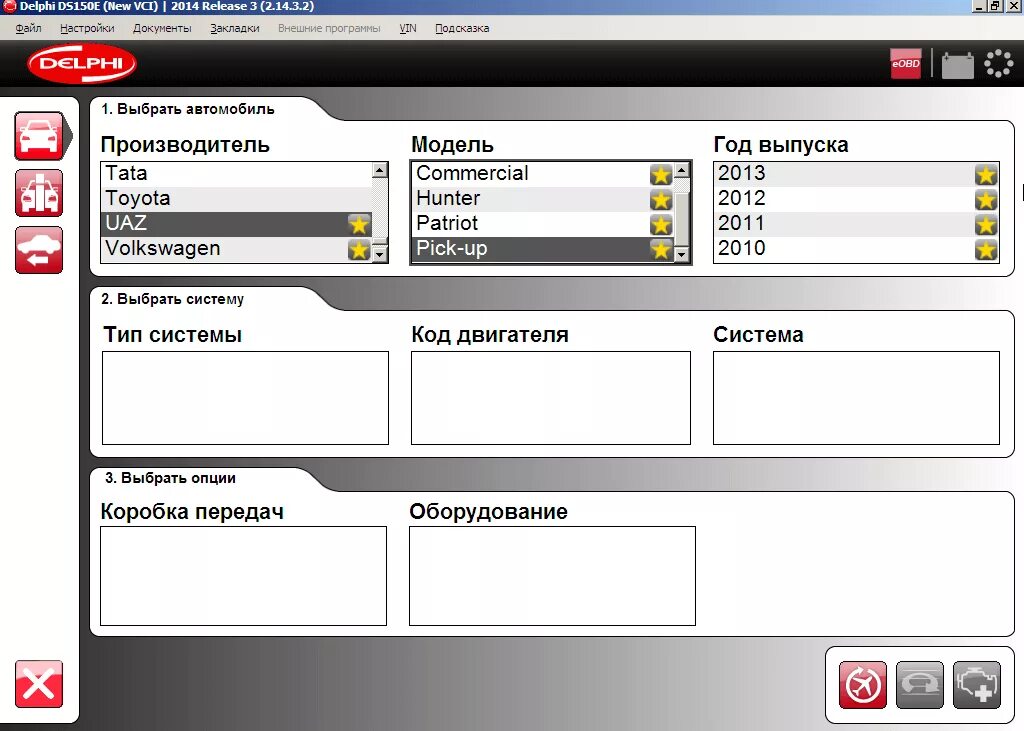Image resolution: width=1024 pixels, height=731 pixels.
Task: Start the flight recorder red icon
Action: pos(863,685)
